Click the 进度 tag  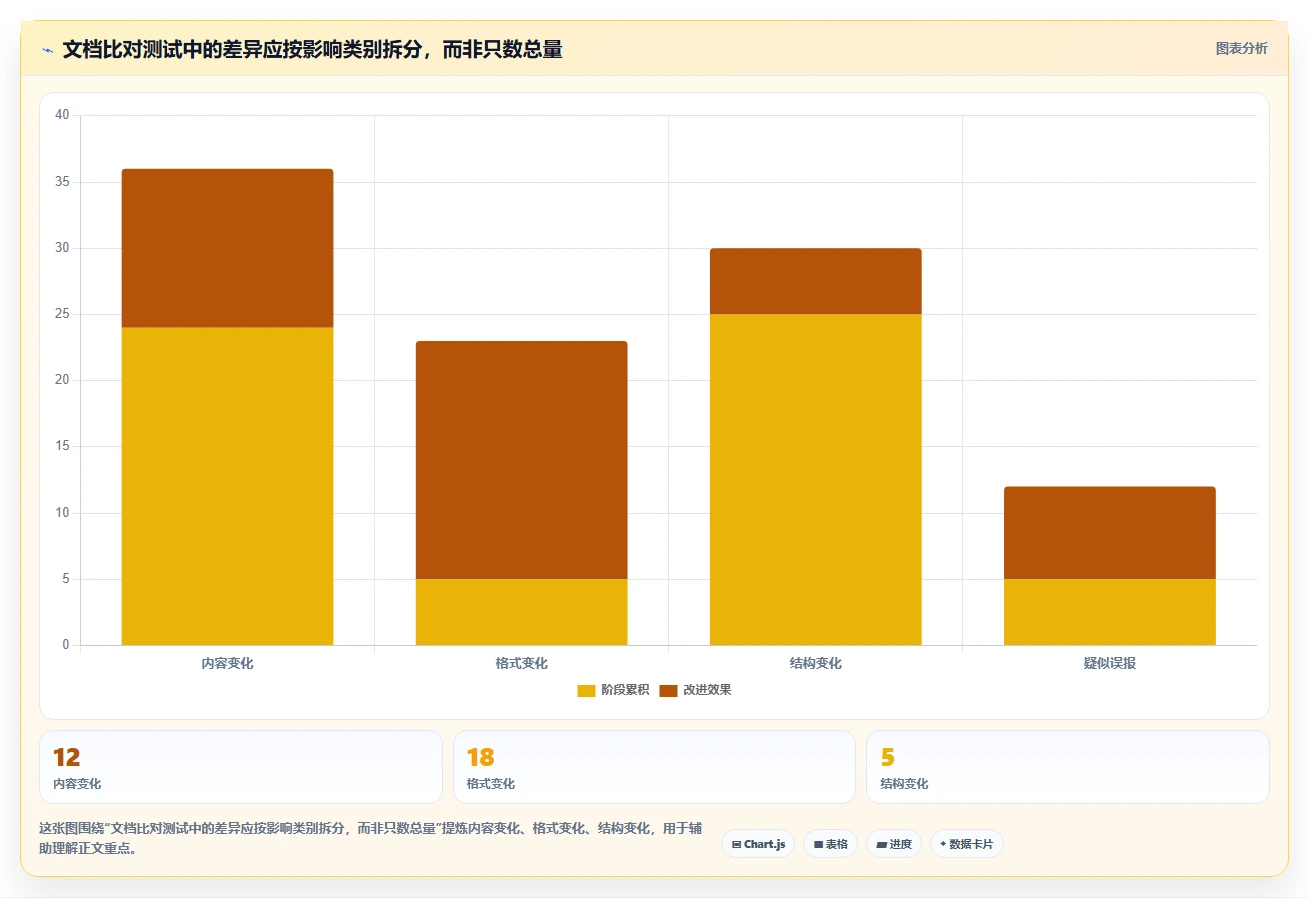(894, 844)
